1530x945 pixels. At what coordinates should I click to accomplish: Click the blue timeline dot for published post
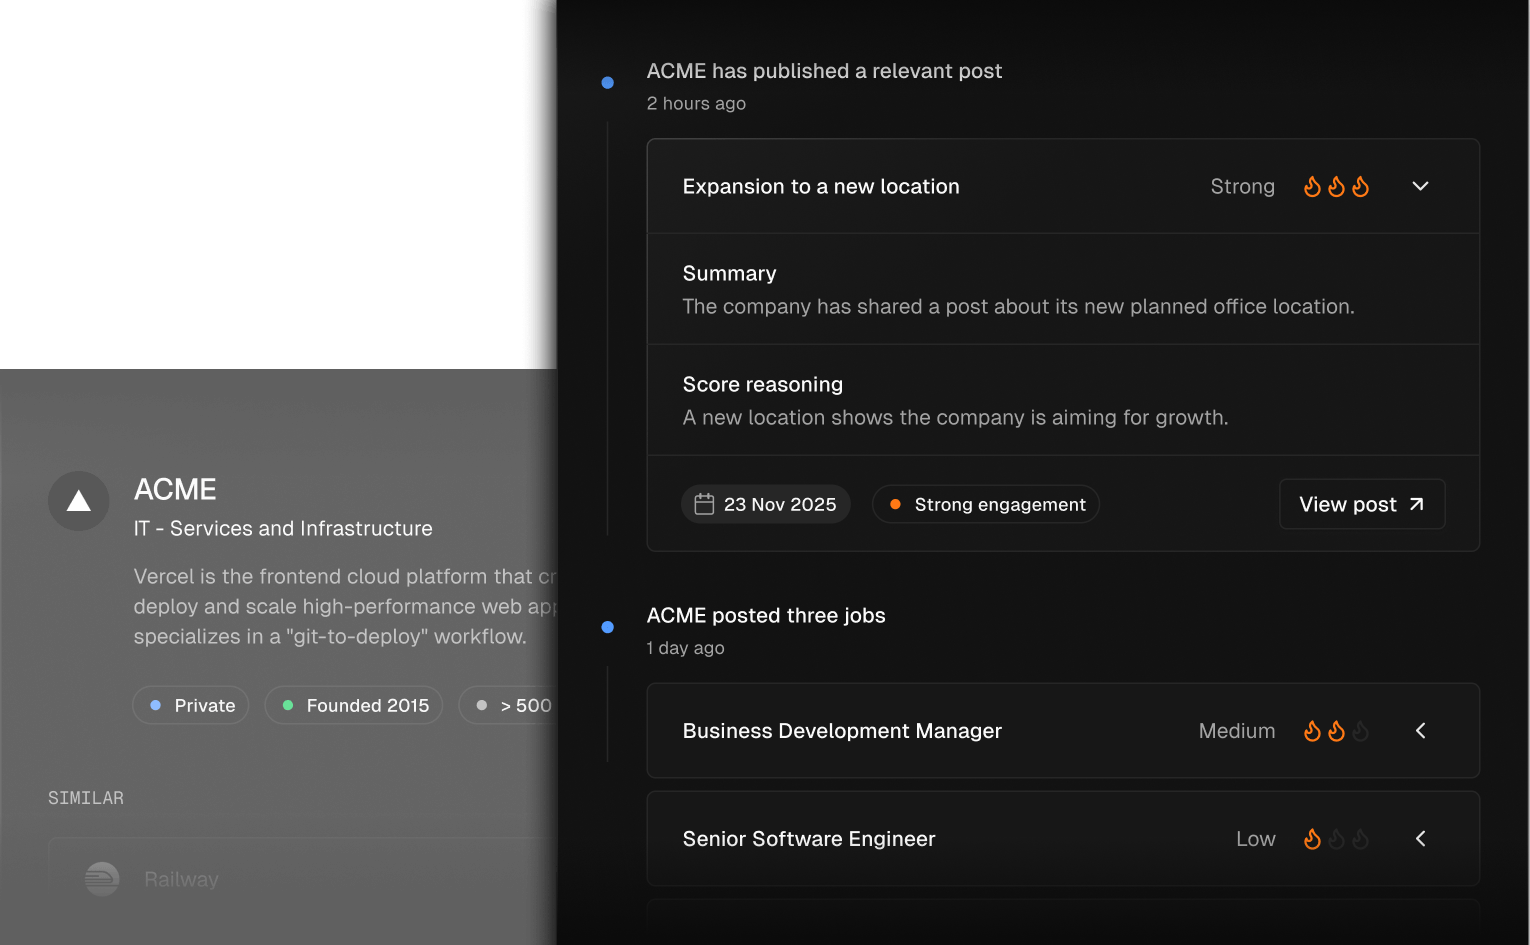click(607, 83)
